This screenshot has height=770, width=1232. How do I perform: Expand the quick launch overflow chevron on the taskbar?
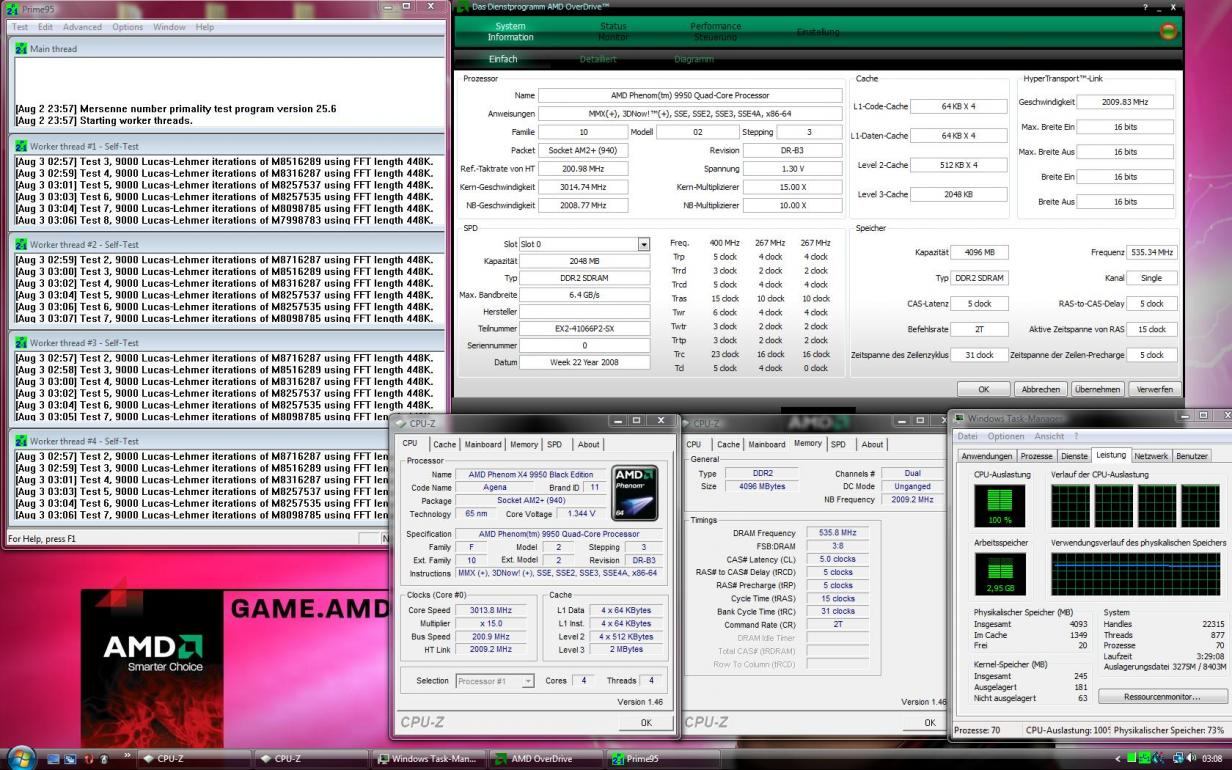[x=127, y=755]
